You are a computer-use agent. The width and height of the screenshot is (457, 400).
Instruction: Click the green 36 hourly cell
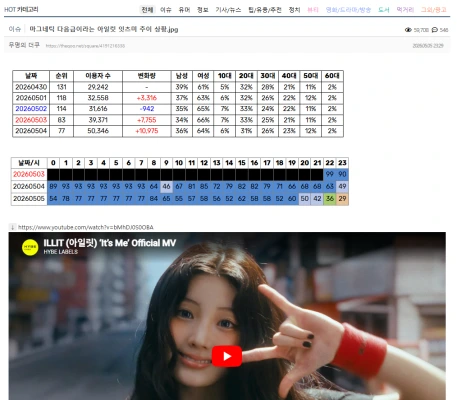coord(330,199)
